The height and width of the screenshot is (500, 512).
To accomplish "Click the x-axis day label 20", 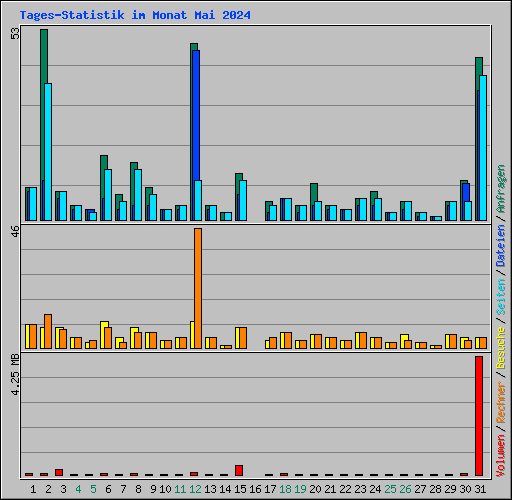I will [315, 489].
